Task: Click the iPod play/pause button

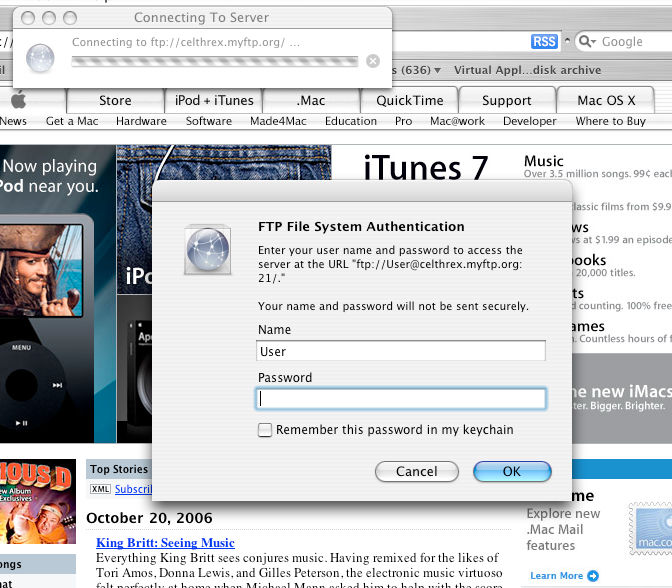Action: 21,423
